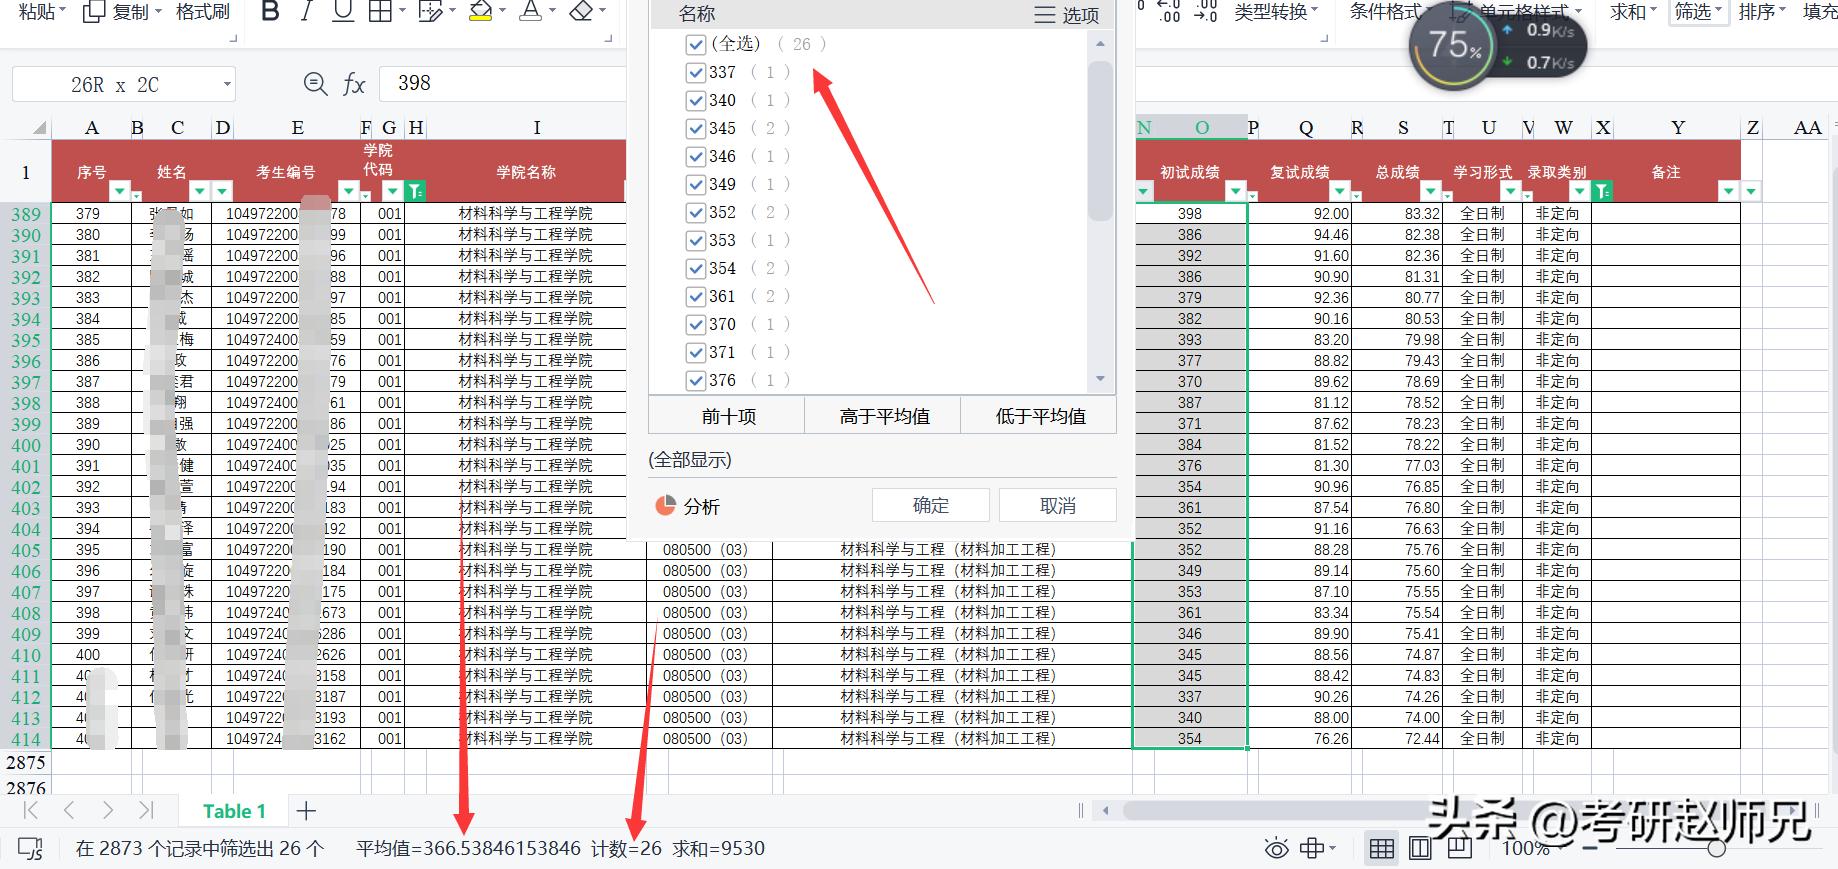The height and width of the screenshot is (869, 1838).
Task: Toggle bold formatting
Action: (270, 12)
